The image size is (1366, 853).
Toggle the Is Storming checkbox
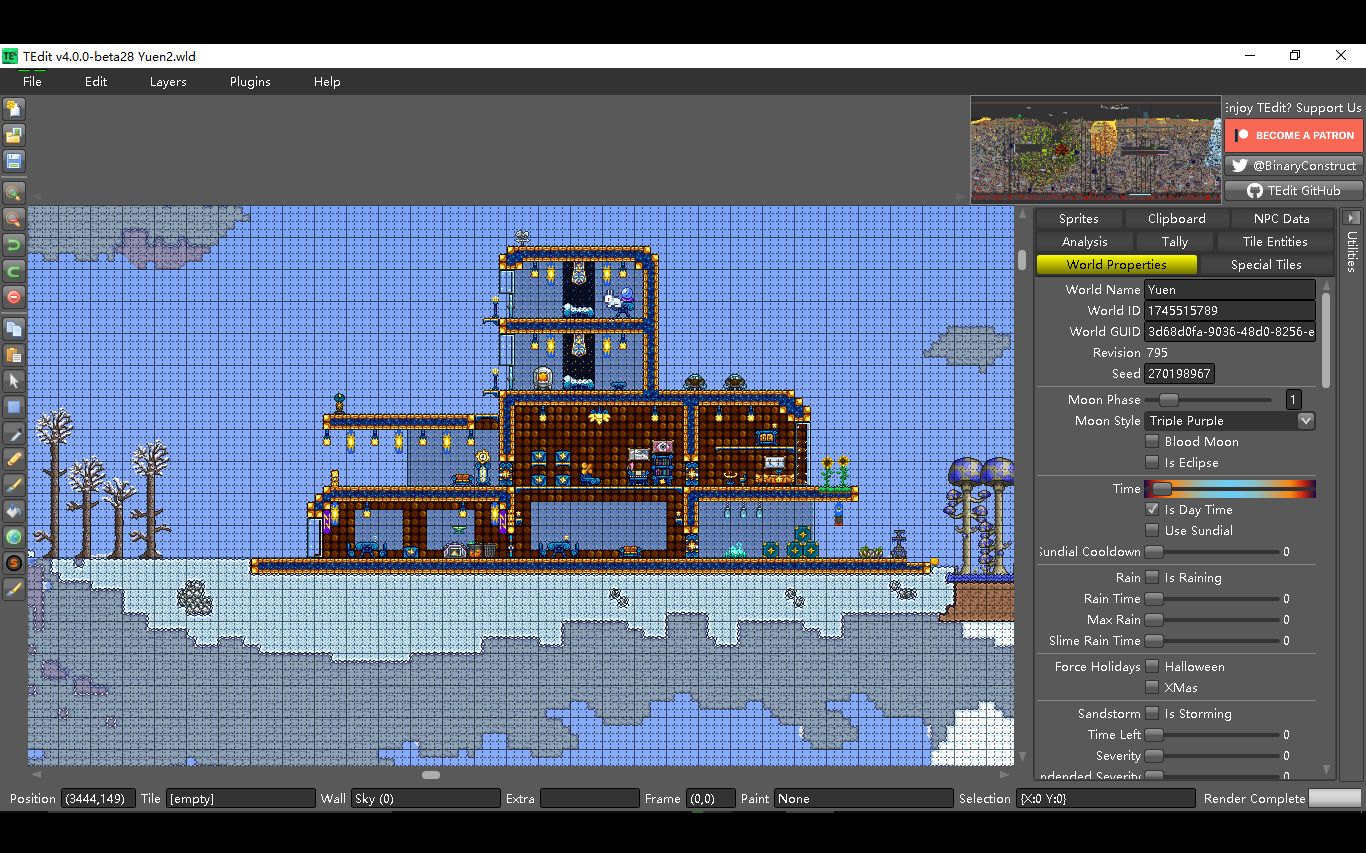(1152, 713)
